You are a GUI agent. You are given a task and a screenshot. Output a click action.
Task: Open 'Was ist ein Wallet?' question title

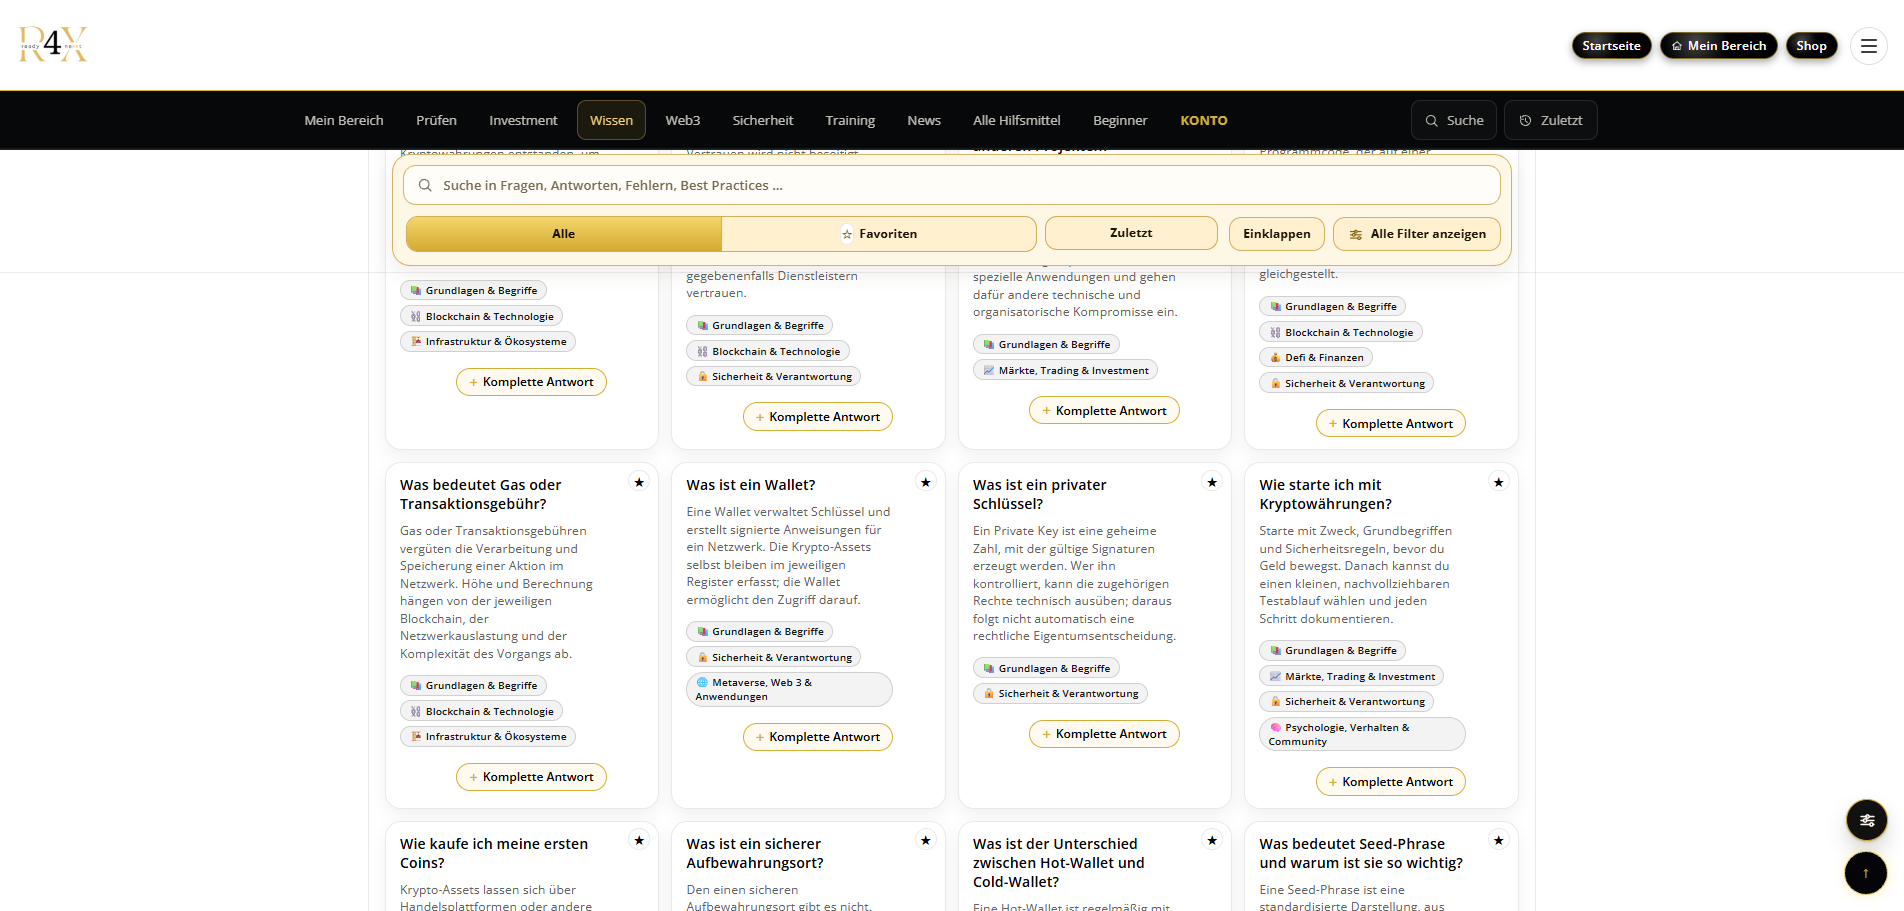[751, 485]
